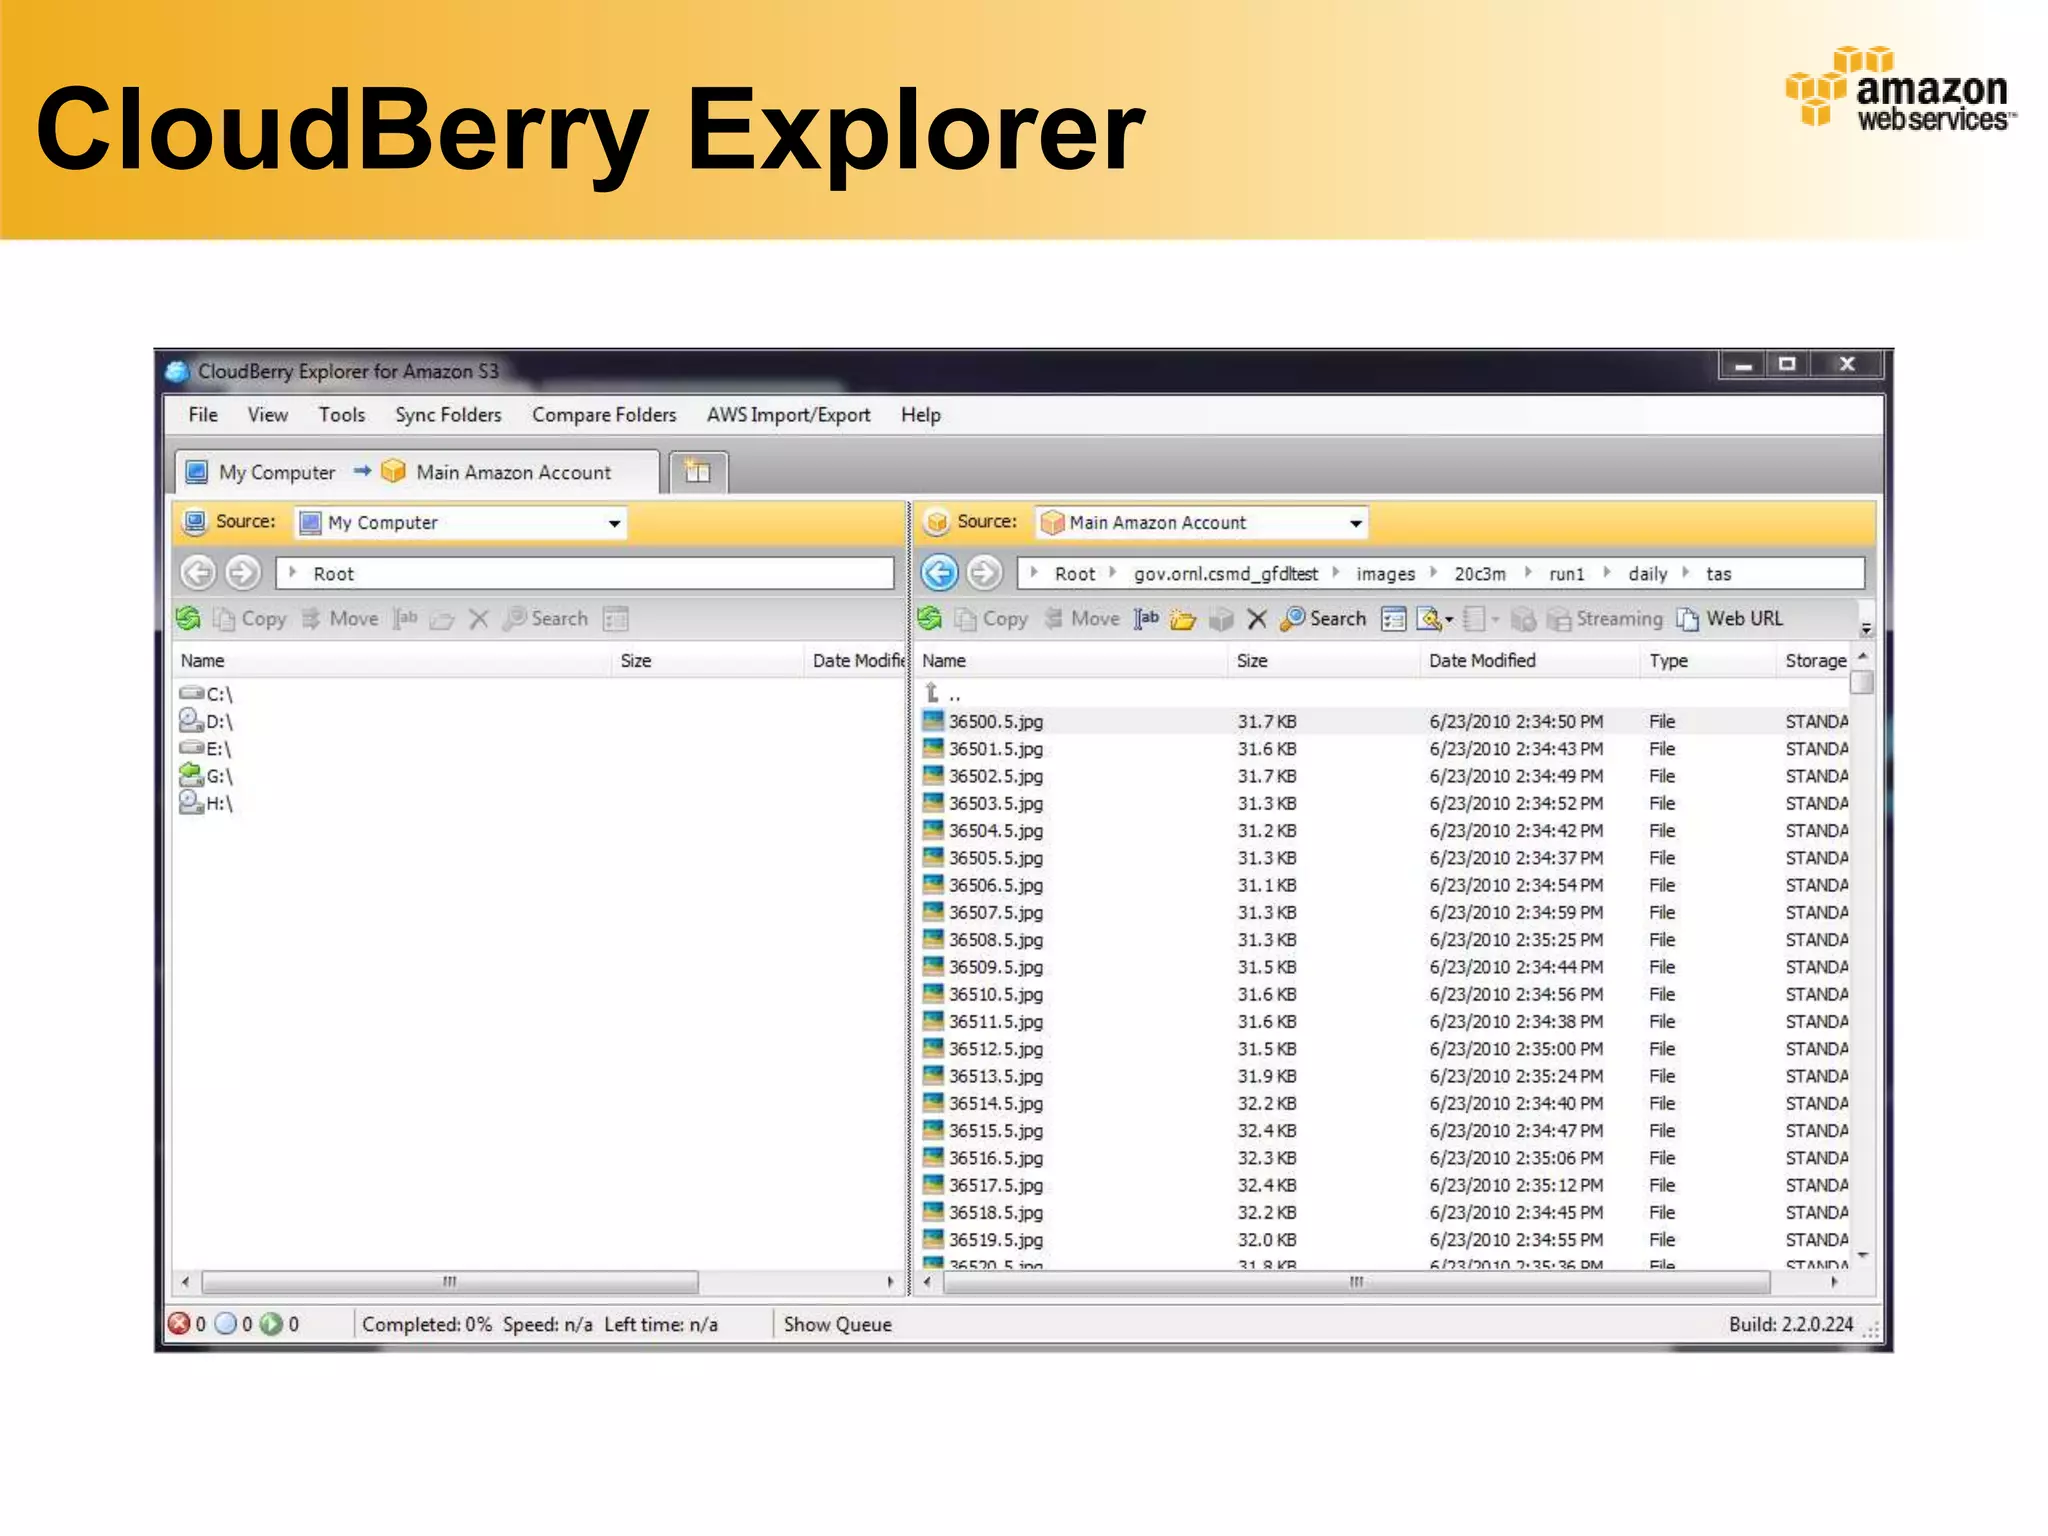Viewport: 2048px width, 1536px height.
Task: Sort by the right pane Type column header
Action: [1709, 661]
